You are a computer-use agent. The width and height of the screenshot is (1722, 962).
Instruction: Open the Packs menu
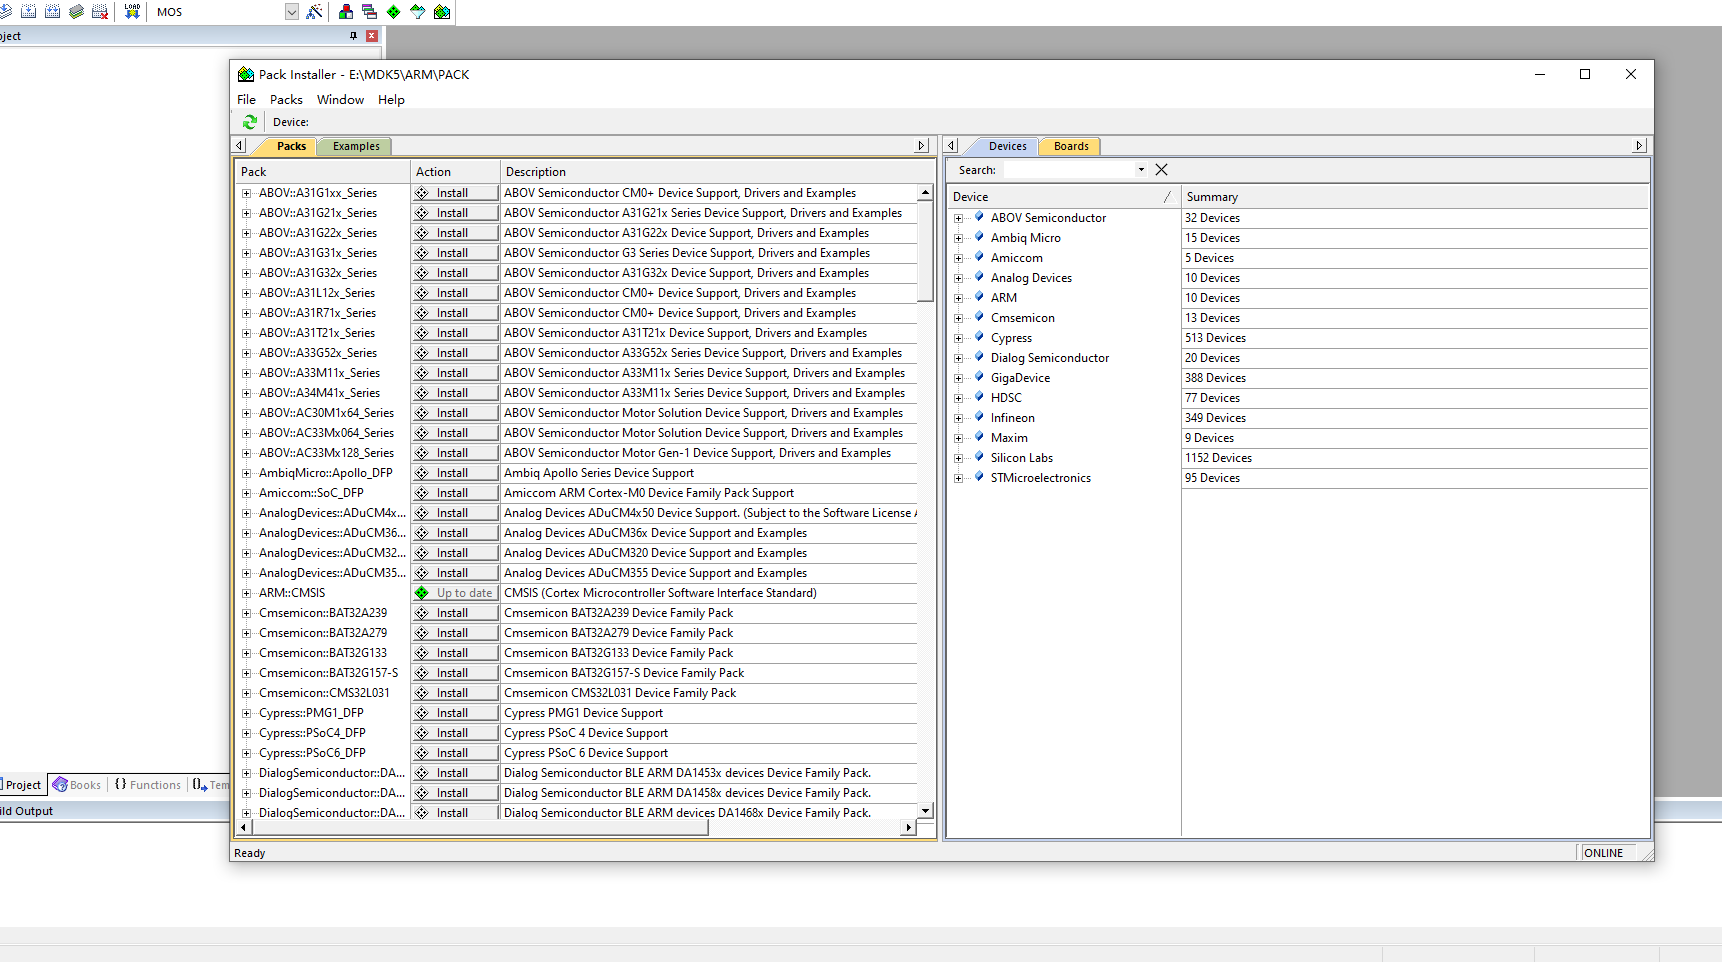[x=286, y=100]
